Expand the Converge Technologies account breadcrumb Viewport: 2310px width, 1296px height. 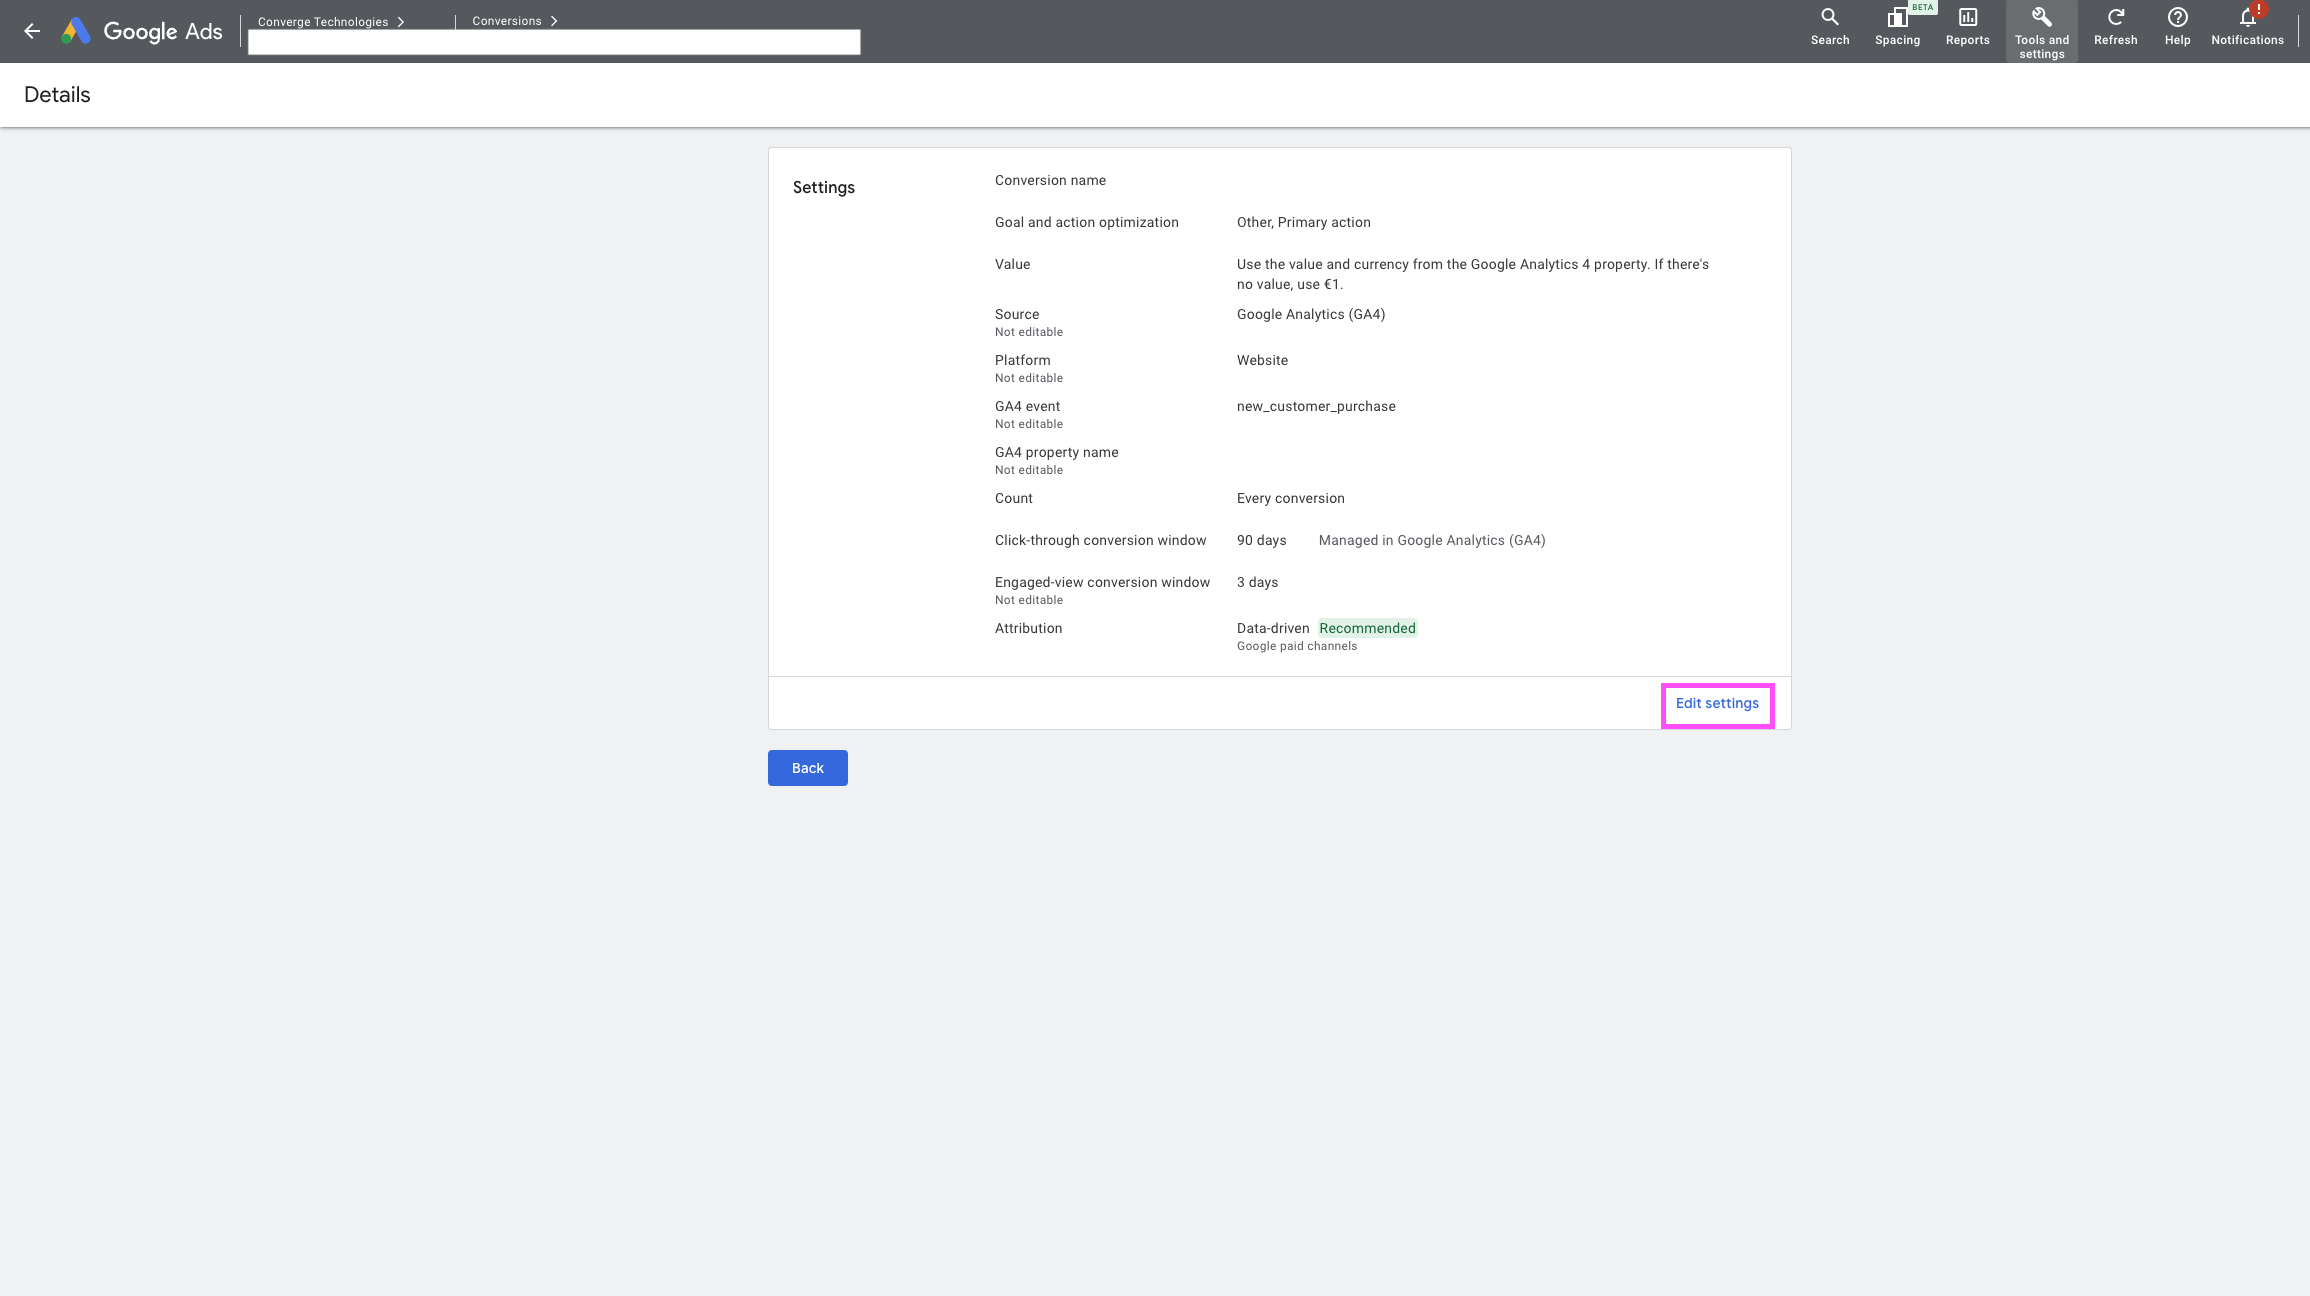(x=331, y=21)
